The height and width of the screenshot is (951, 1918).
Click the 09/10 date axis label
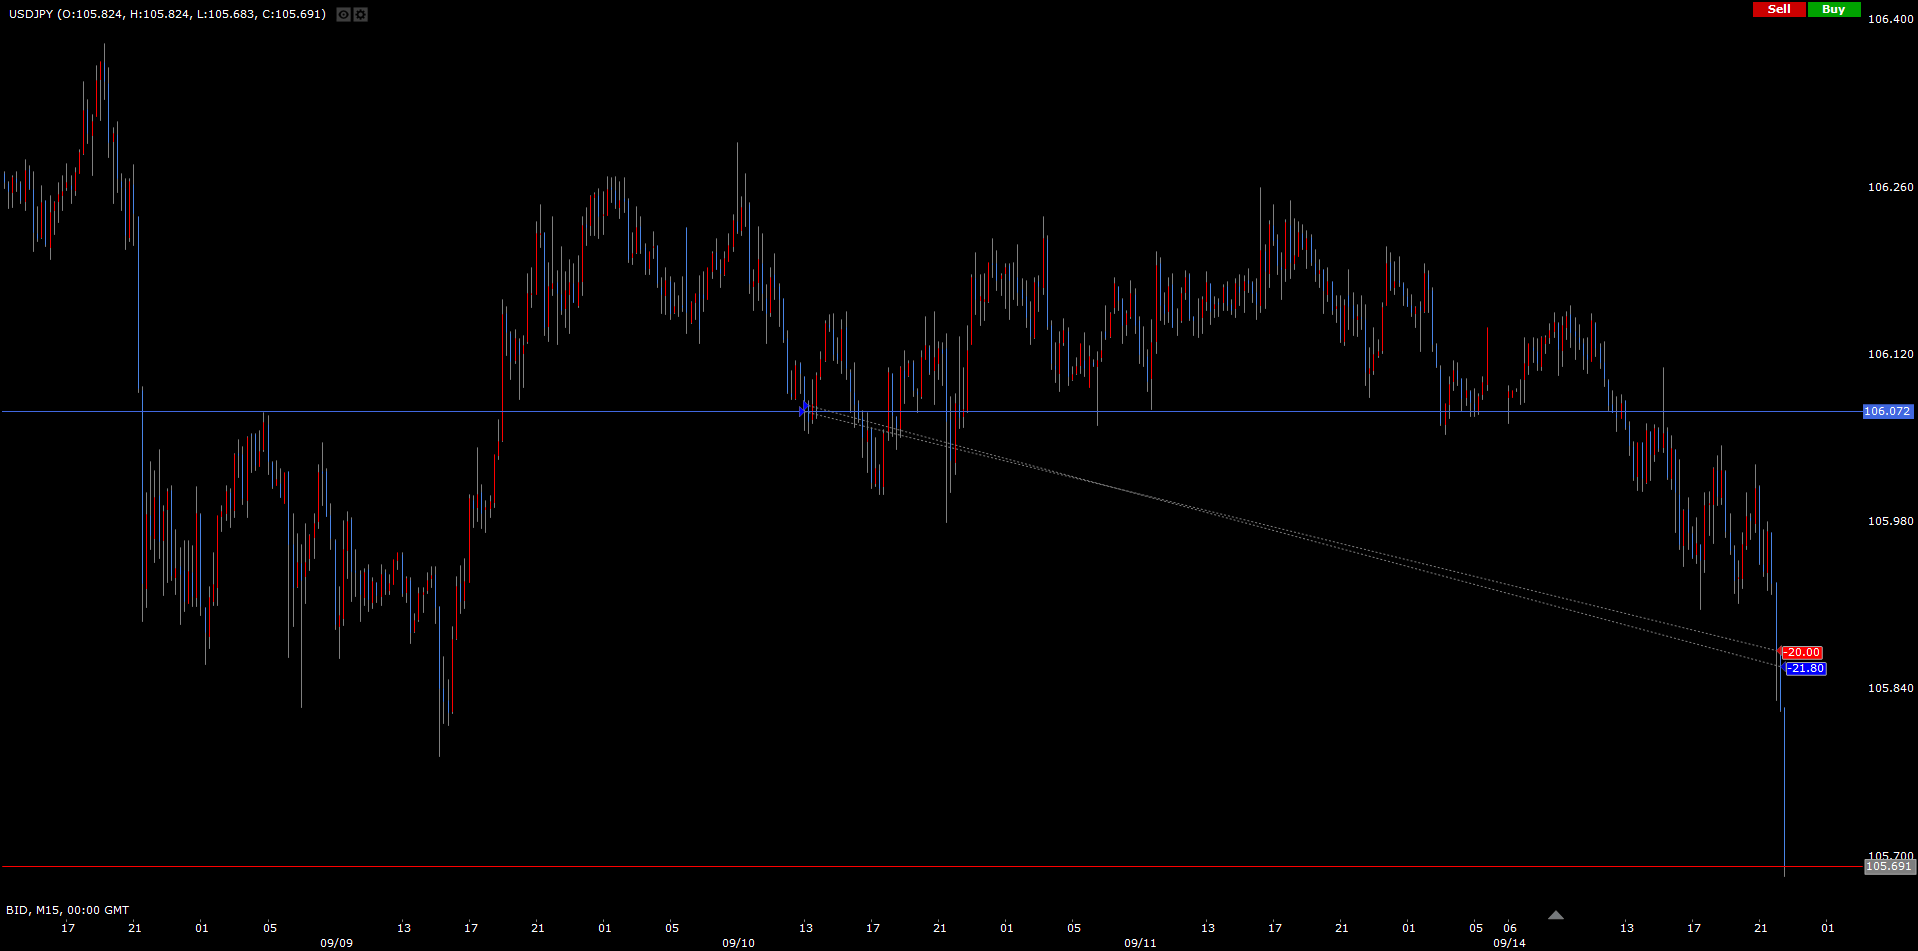click(x=738, y=943)
